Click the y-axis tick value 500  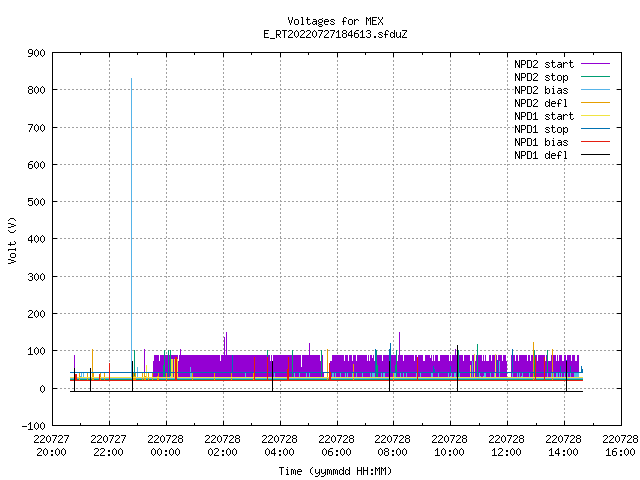coord(36,202)
